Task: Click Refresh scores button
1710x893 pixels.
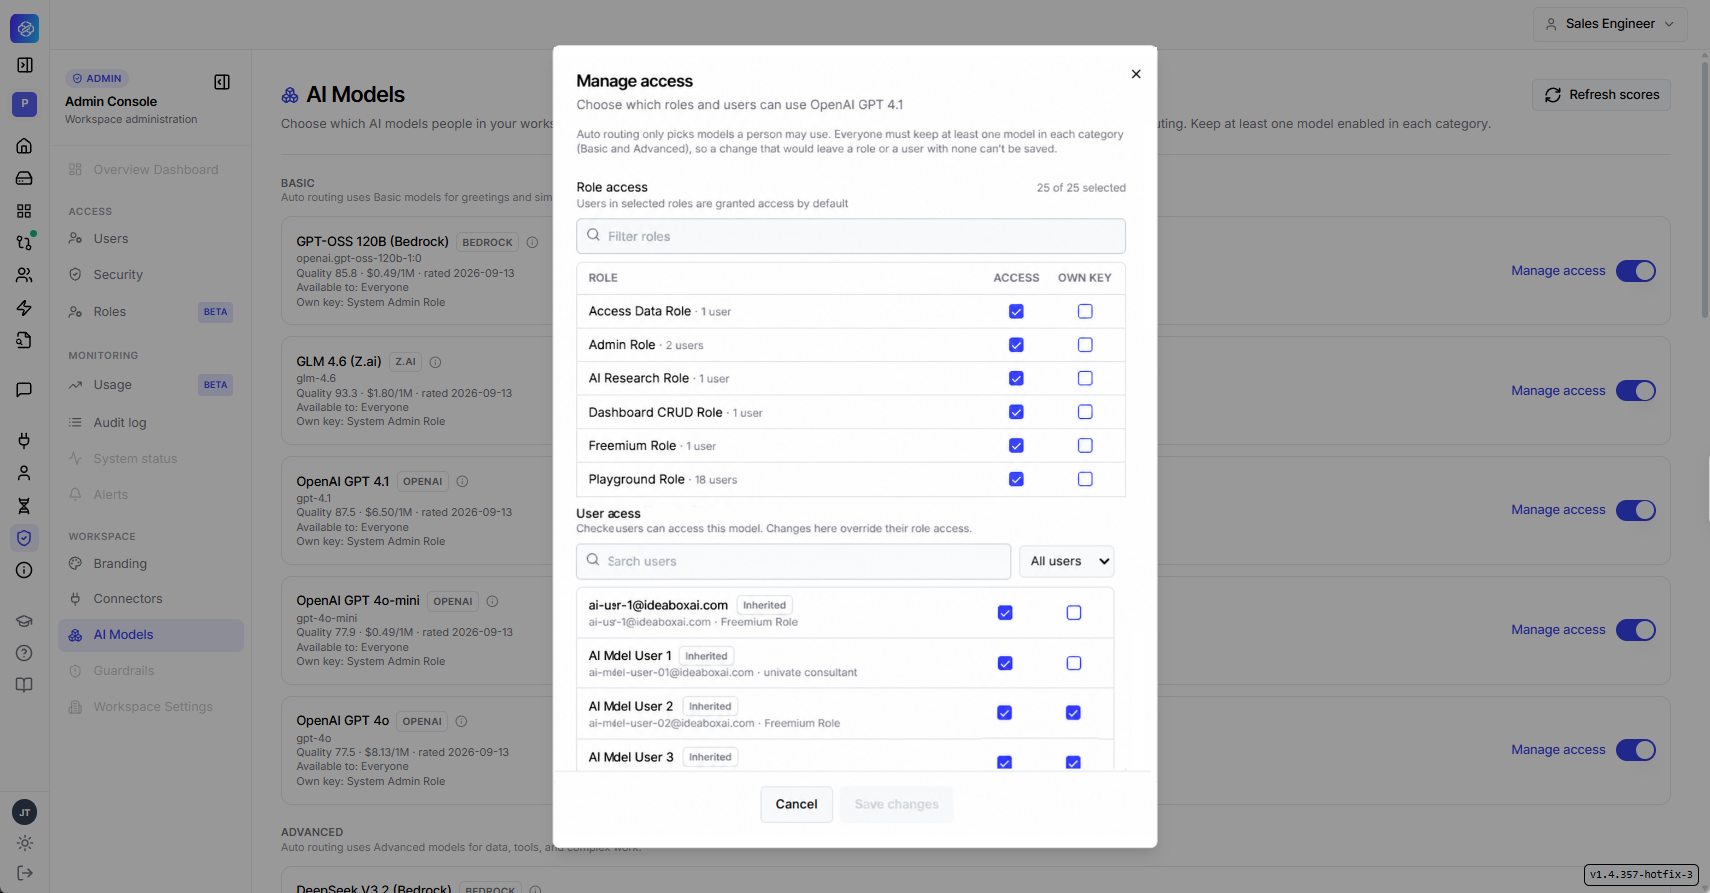Action: tap(1601, 95)
